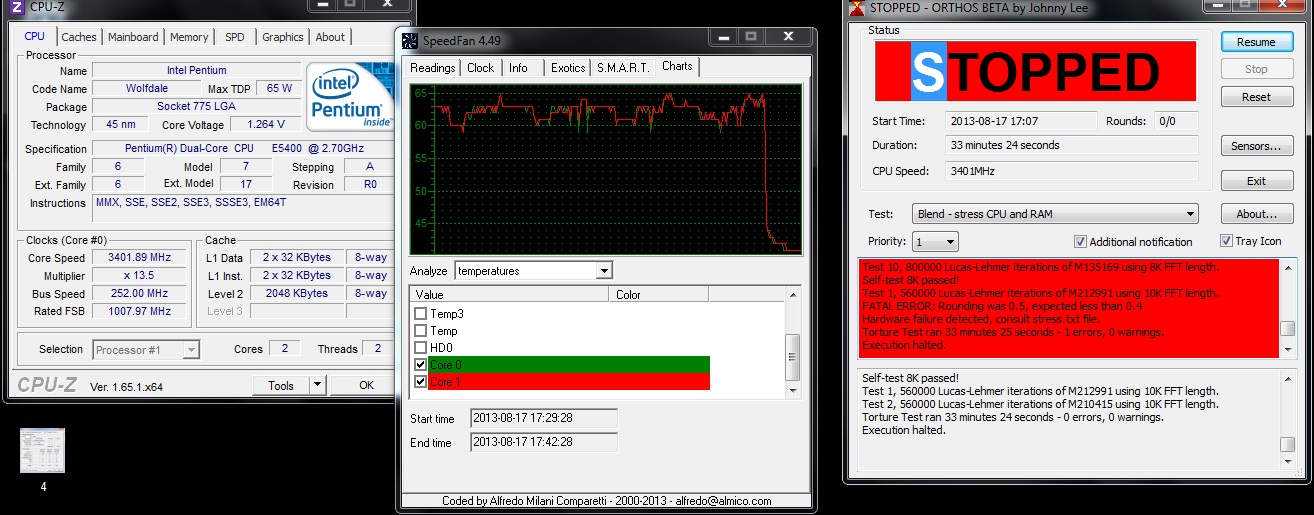Switch to SpeedFan Clock tab
1314x515 pixels.
(x=481, y=68)
